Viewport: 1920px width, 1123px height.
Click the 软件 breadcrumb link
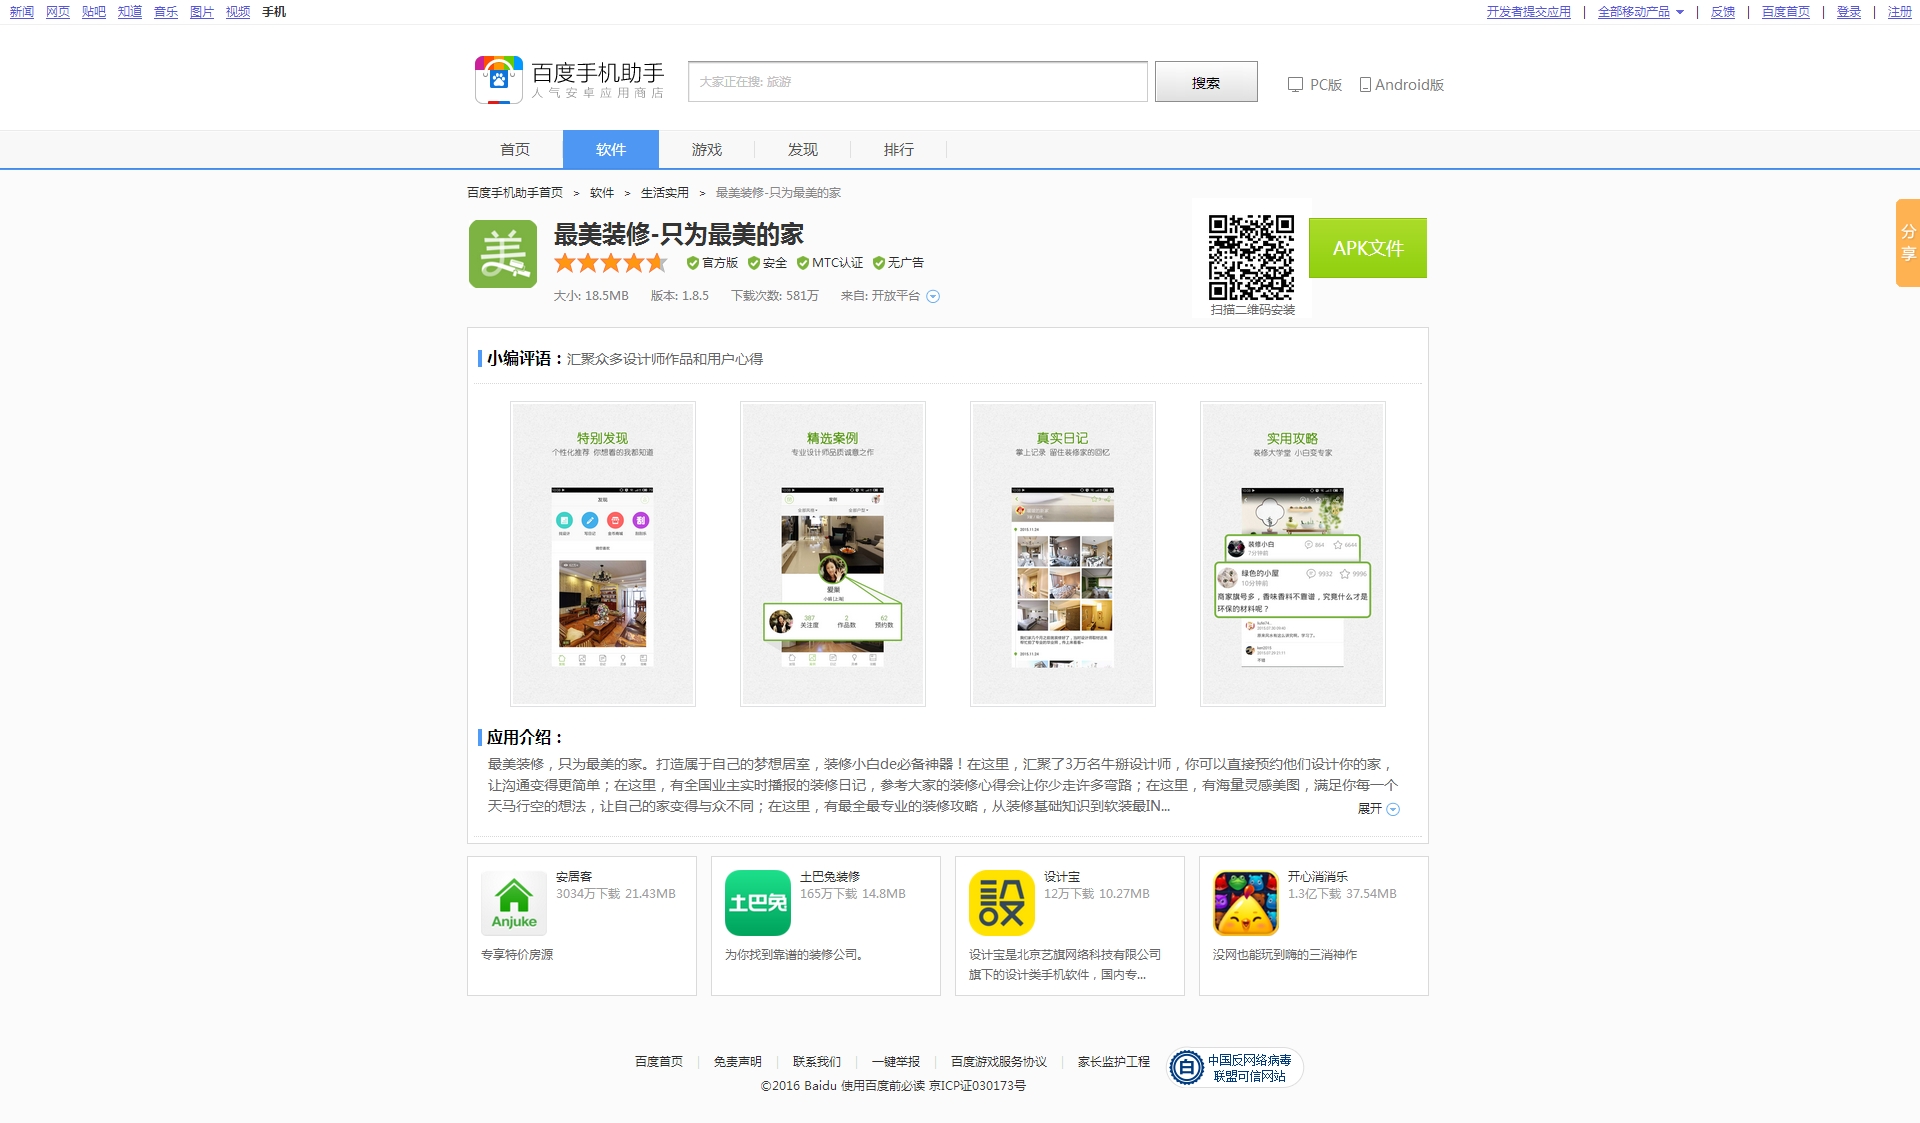[x=602, y=193]
